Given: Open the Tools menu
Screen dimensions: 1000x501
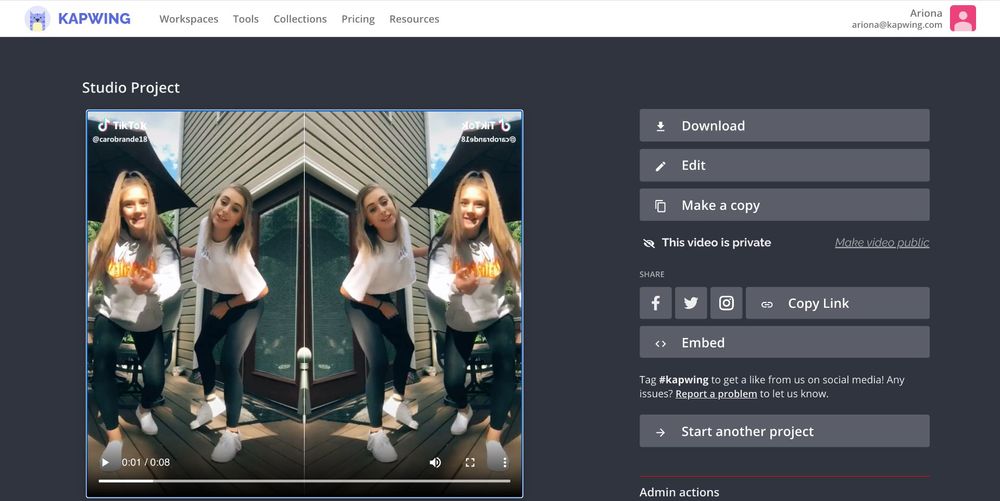Looking at the screenshot, I should pyautogui.click(x=246, y=19).
